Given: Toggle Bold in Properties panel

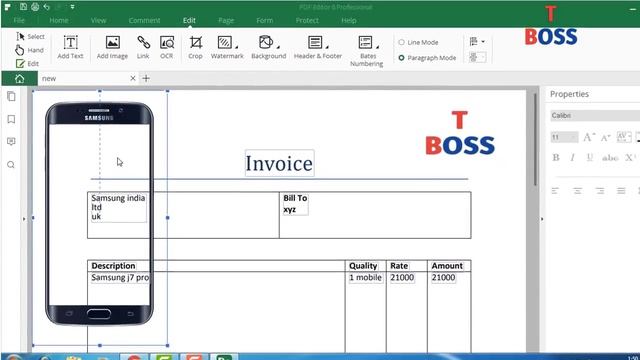Looking at the screenshot, I should point(556,158).
